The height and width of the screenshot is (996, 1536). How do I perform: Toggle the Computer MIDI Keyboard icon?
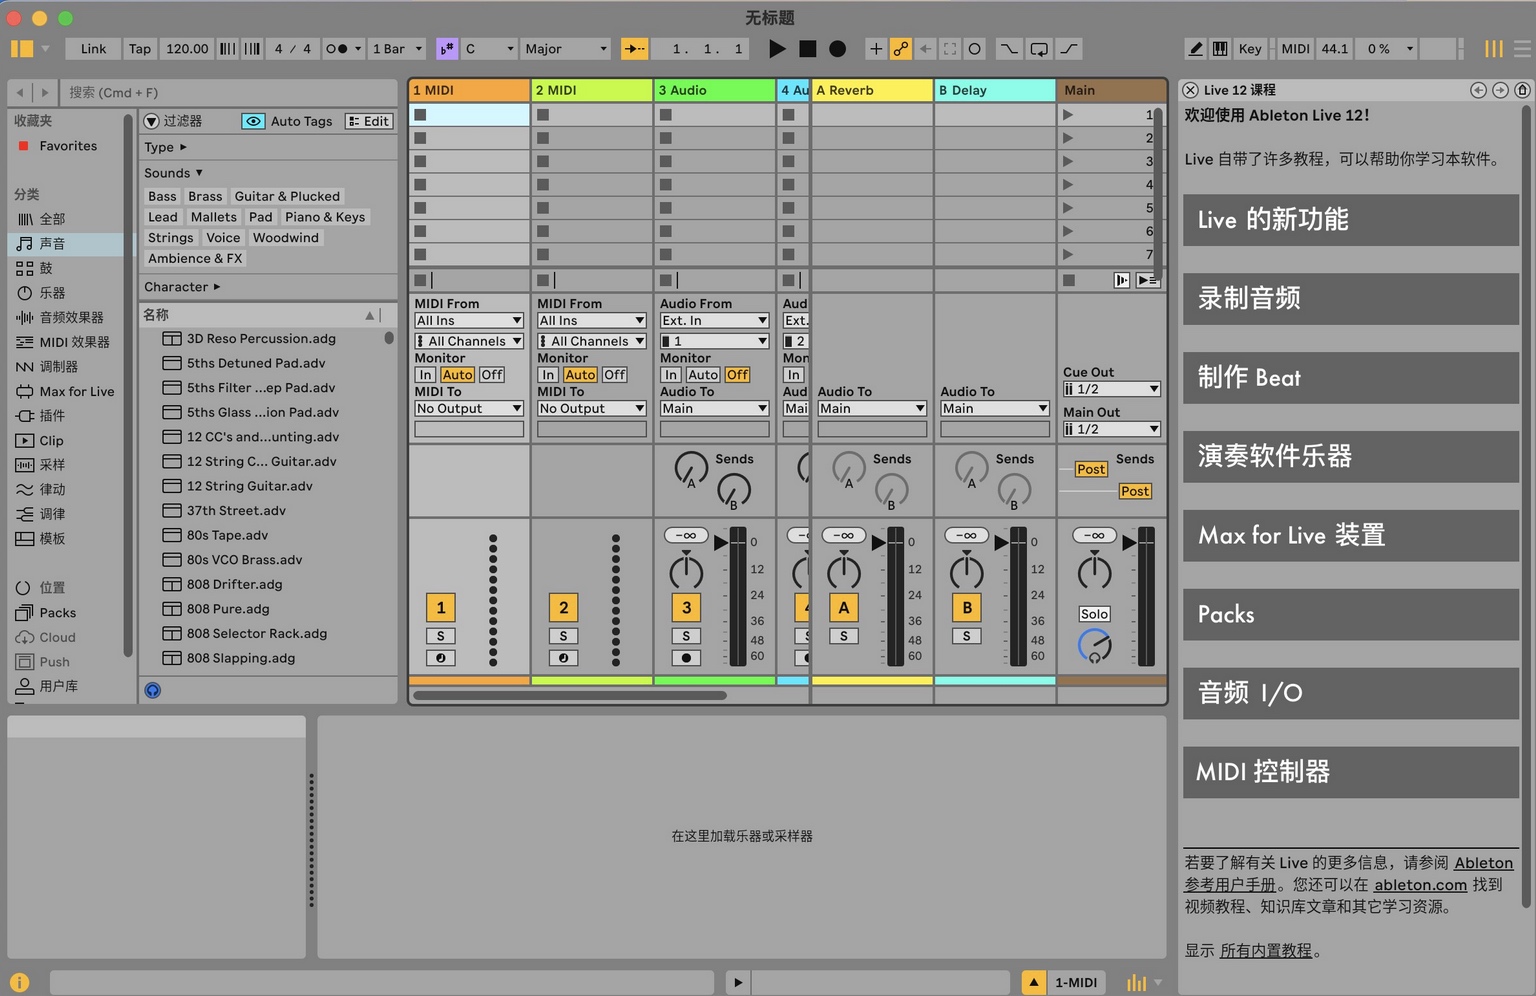click(1220, 48)
